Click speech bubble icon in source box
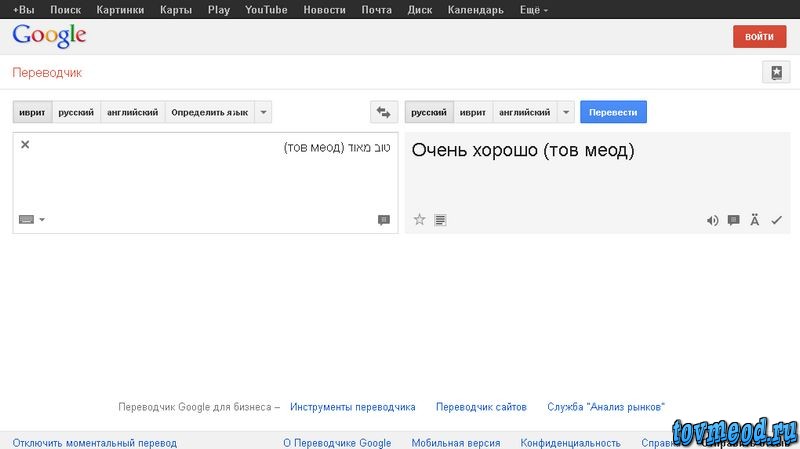Viewport: 800px width, 449px height. 384,220
